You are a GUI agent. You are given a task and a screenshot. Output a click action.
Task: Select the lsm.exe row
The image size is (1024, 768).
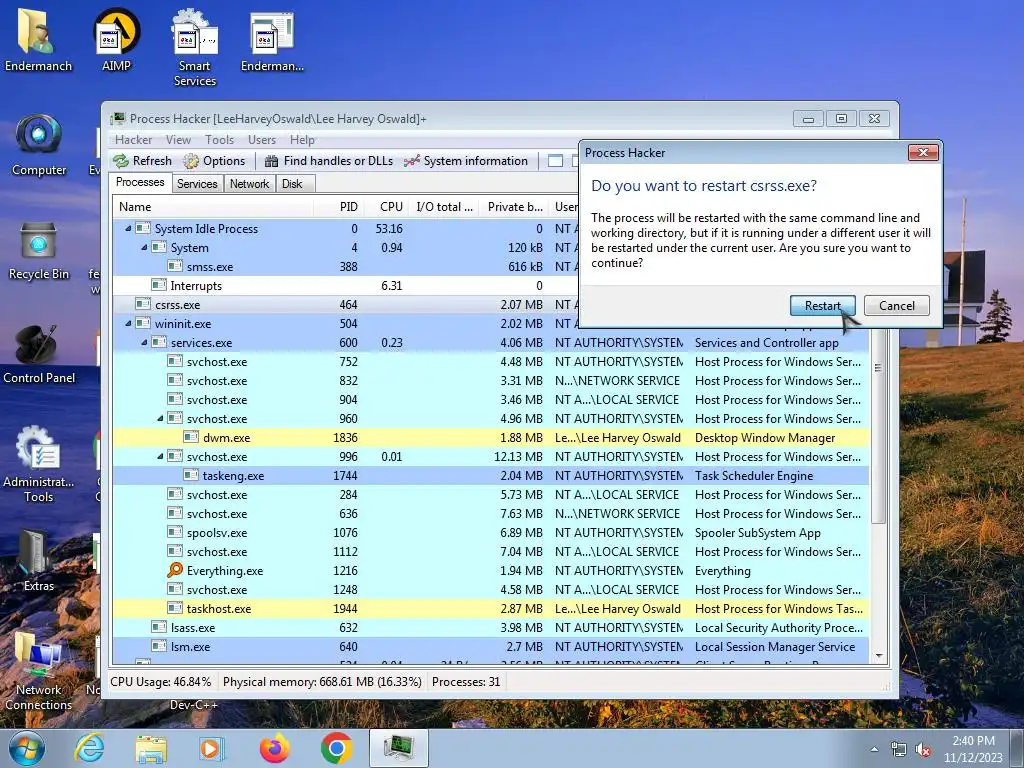click(x=490, y=647)
